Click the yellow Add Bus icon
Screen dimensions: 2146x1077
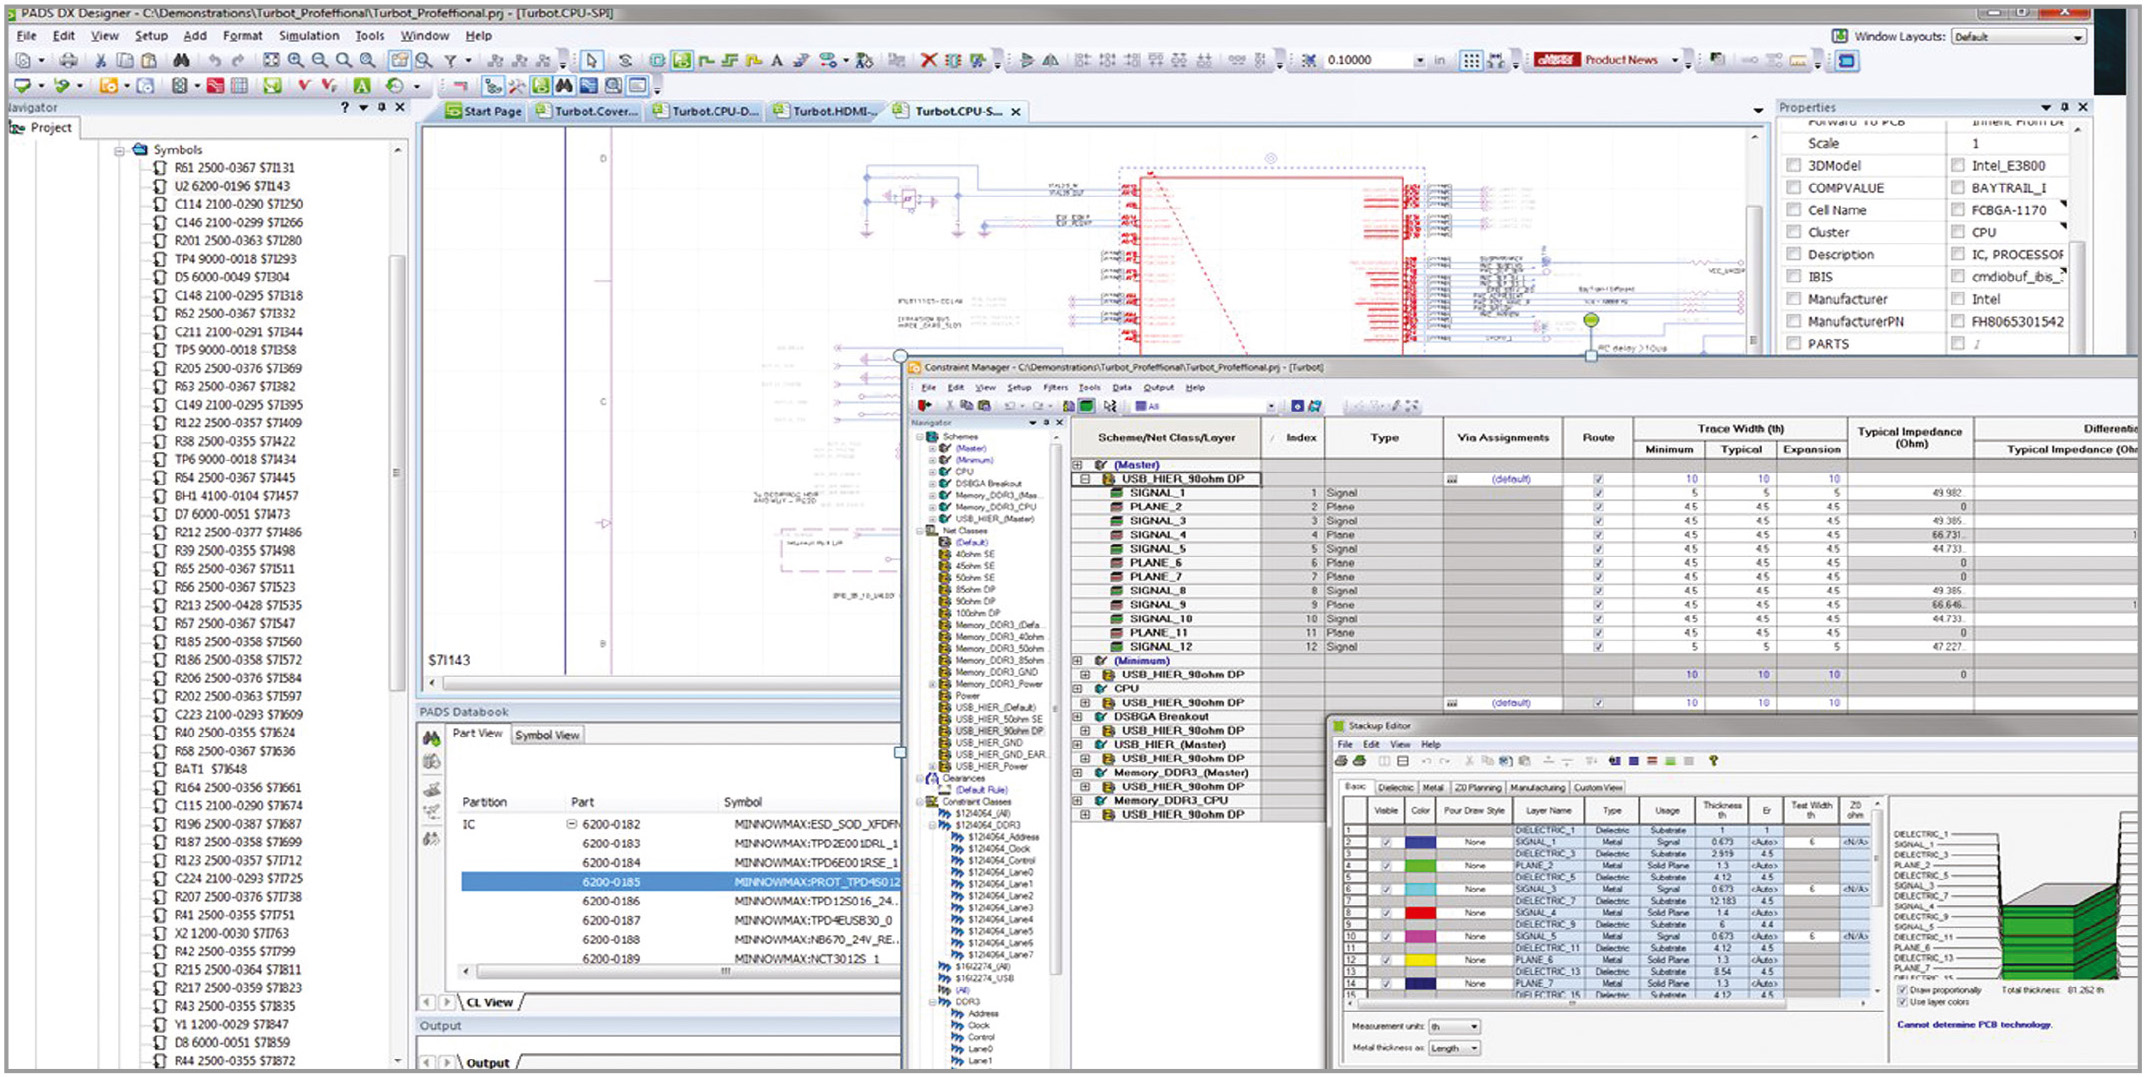[x=754, y=61]
